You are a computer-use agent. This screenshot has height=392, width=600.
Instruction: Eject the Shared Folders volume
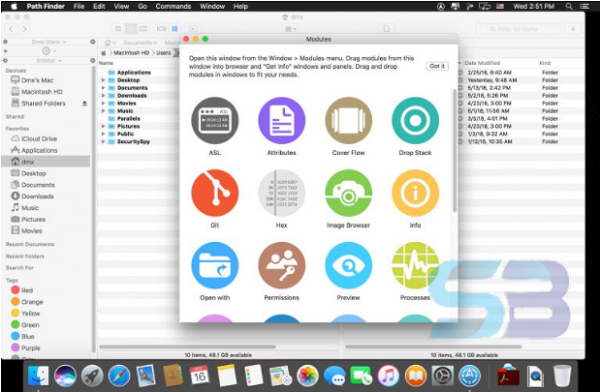coord(85,103)
